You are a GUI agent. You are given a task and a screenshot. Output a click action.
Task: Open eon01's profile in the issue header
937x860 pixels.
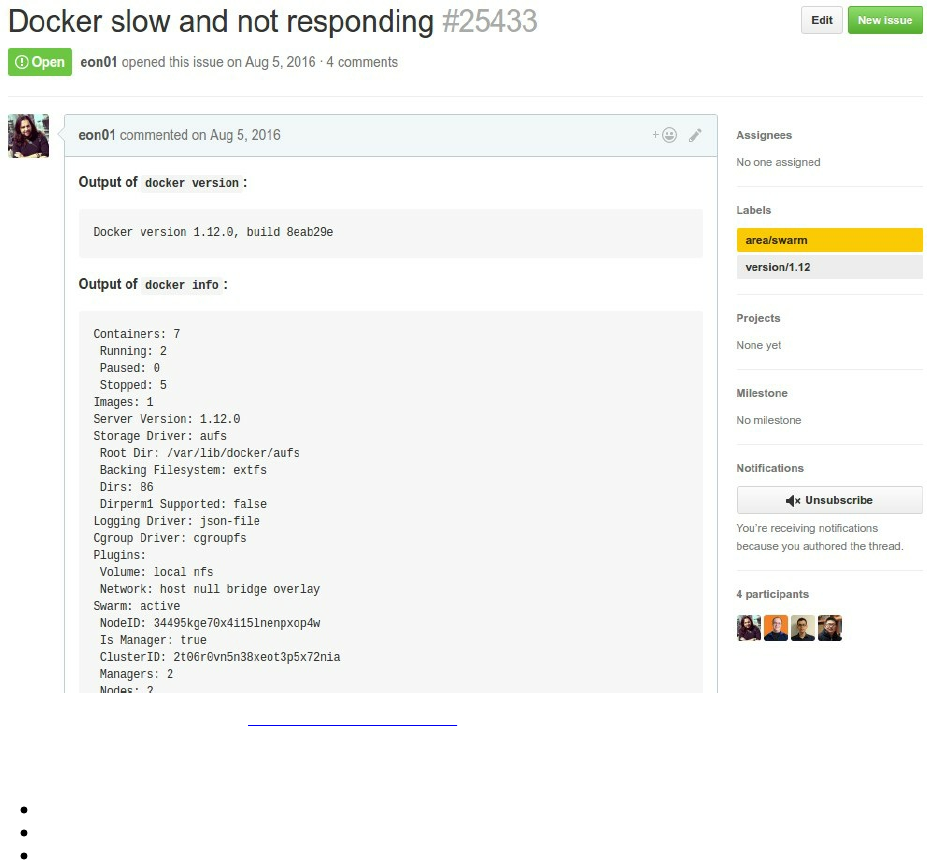click(99, 62)
